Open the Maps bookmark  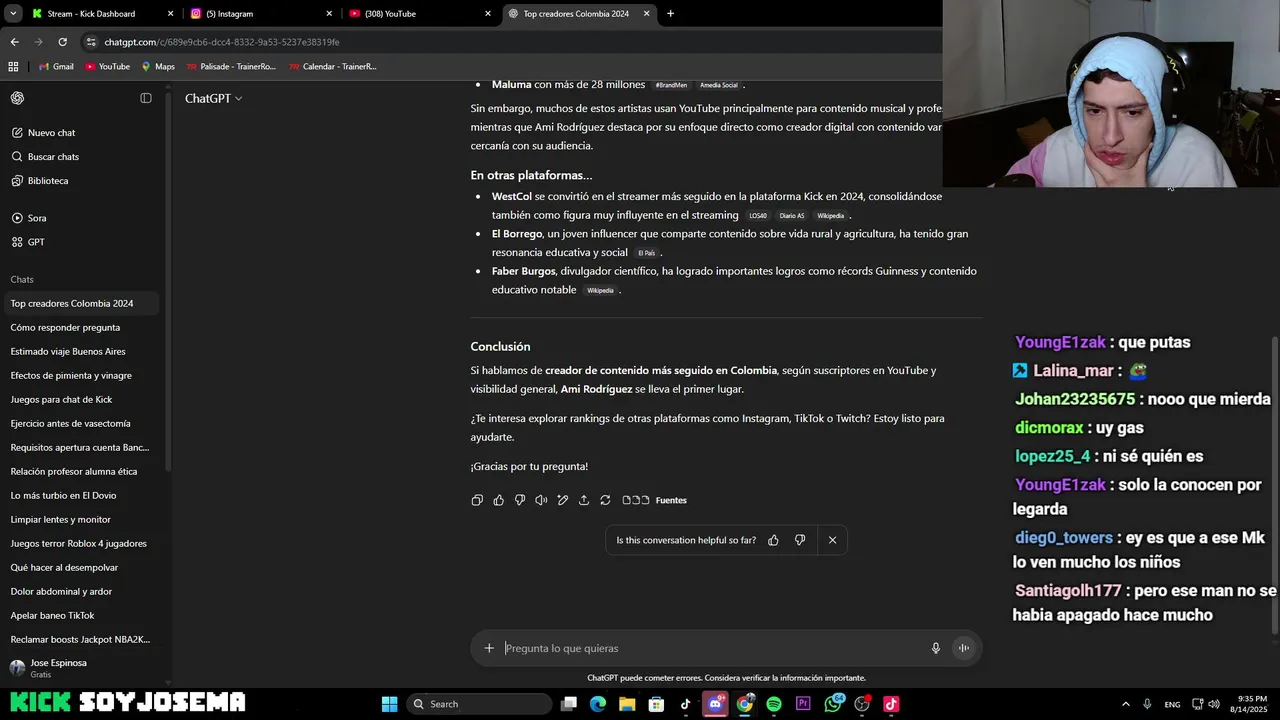158,67
